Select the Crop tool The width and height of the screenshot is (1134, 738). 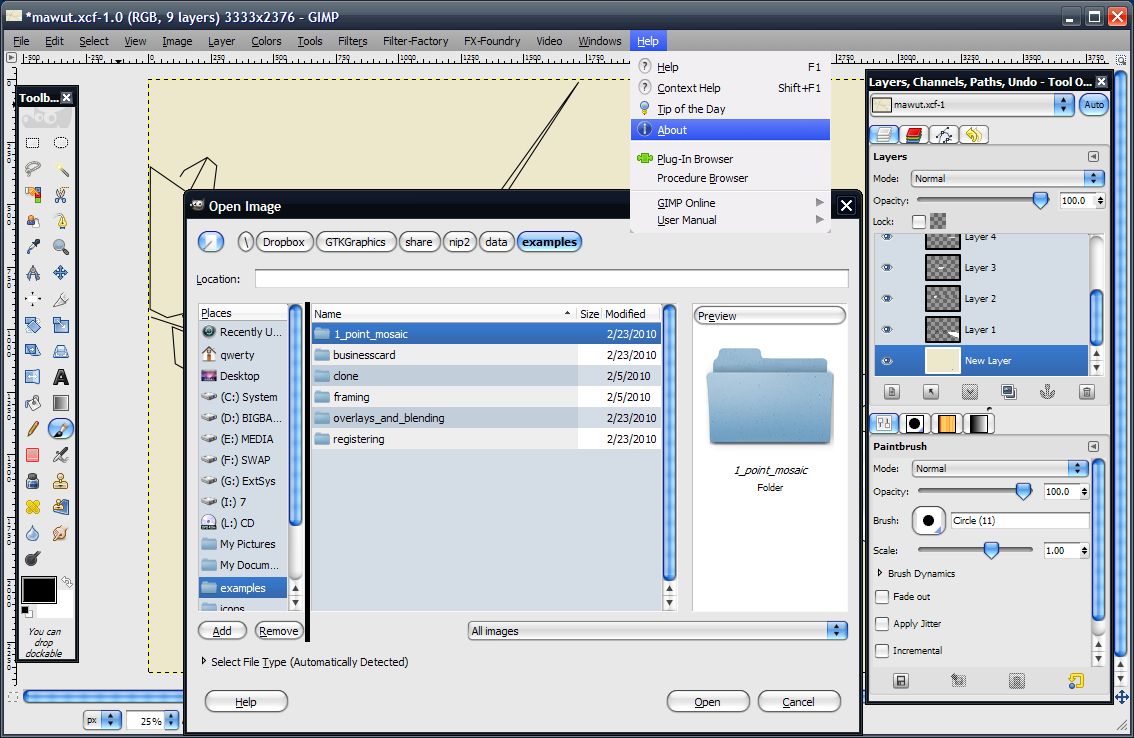pos(61,299)
